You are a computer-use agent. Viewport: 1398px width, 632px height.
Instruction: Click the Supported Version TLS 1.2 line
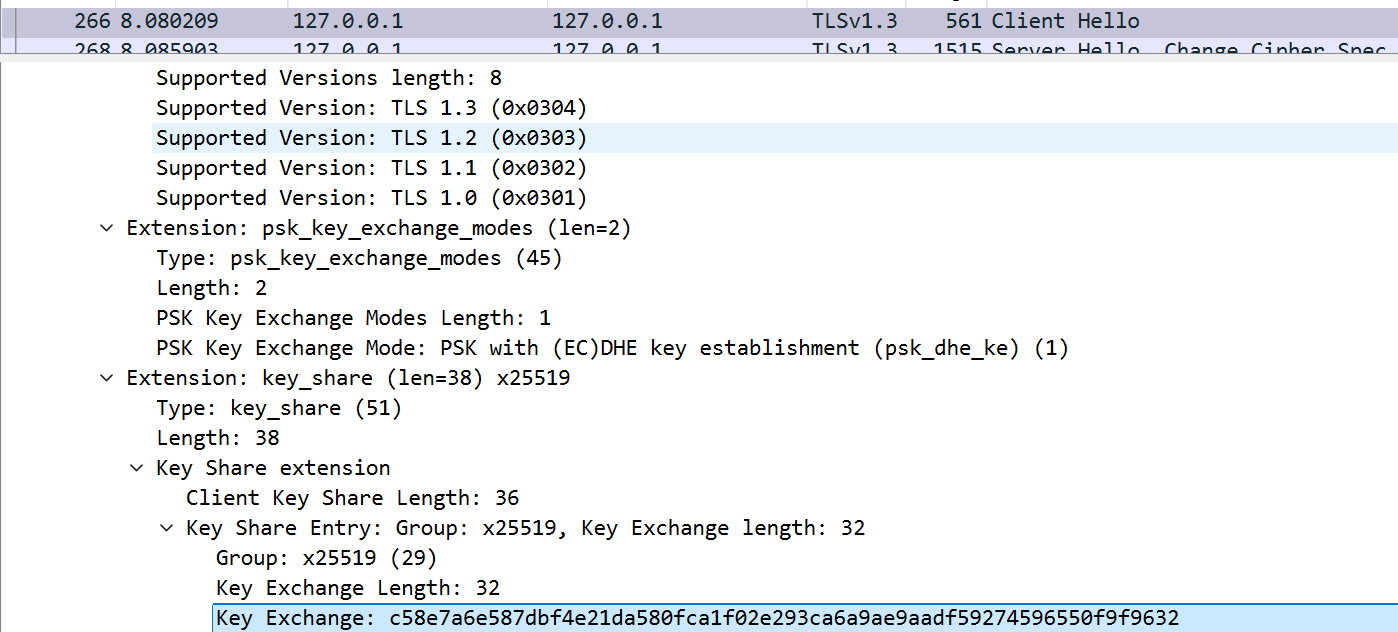point(371,138)
